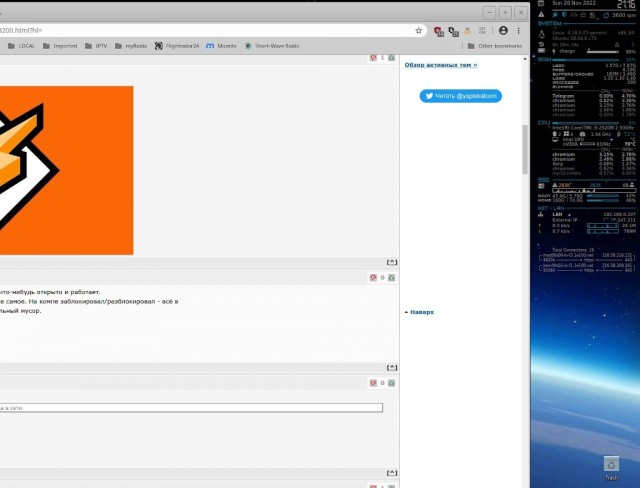Screen dimensions: 640x488
Task: Open the GET CRX extension
Action: [x=482, y=31]
